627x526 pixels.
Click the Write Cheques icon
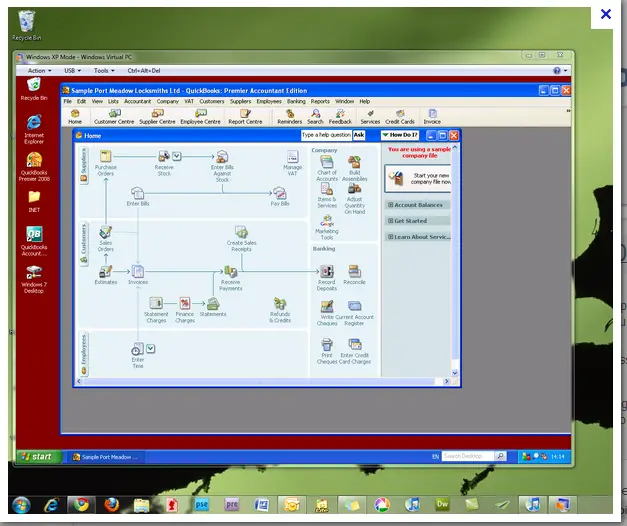(327, 306)
